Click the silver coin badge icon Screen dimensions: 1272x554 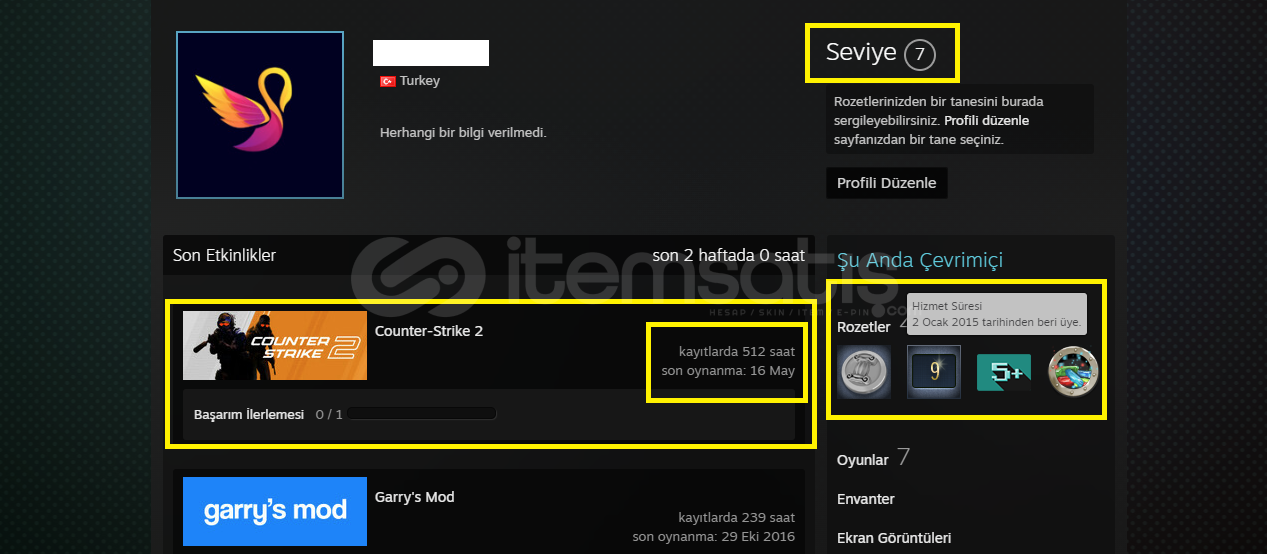click(863, 372)
